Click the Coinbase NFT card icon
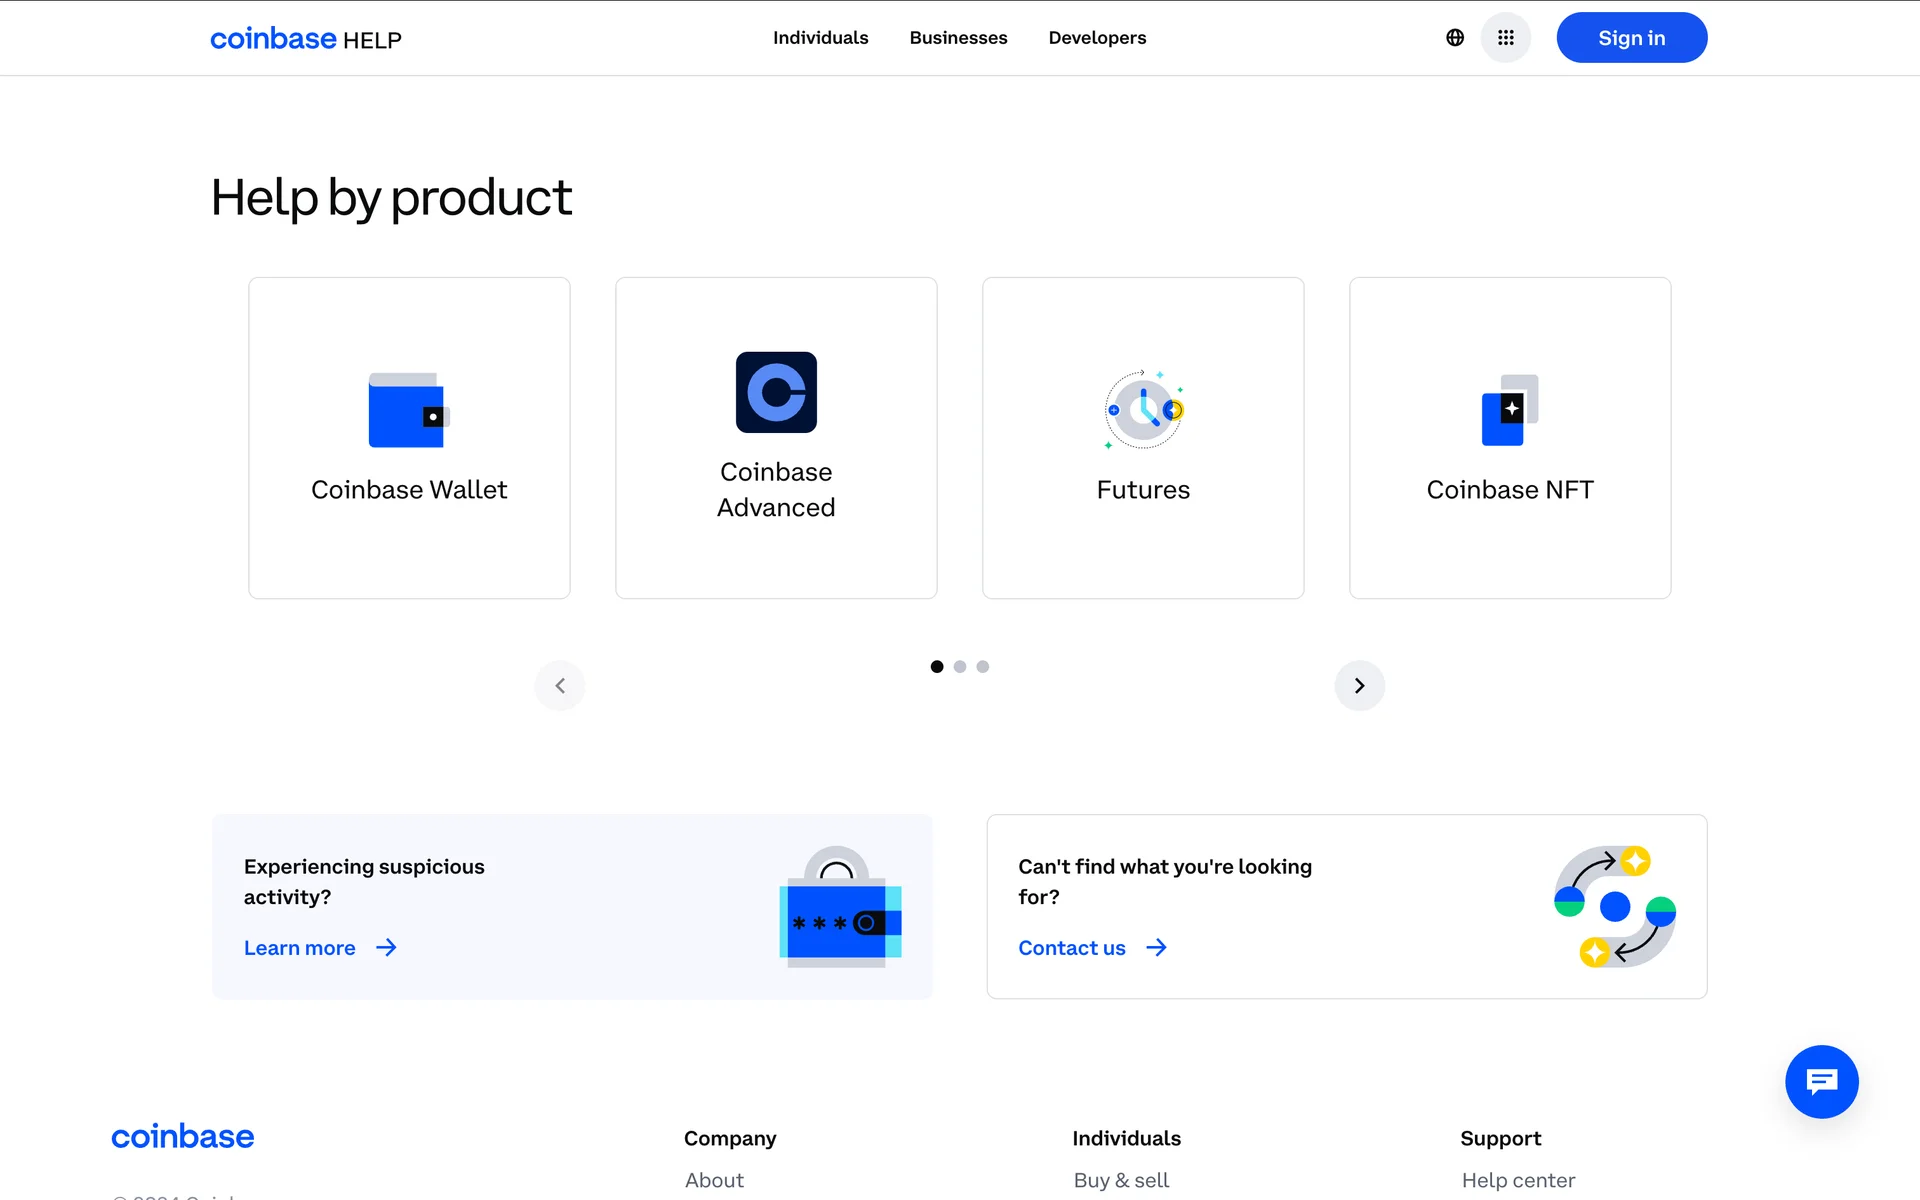This screenshot has height=1200, width=1920. (x=1509, y=410)
